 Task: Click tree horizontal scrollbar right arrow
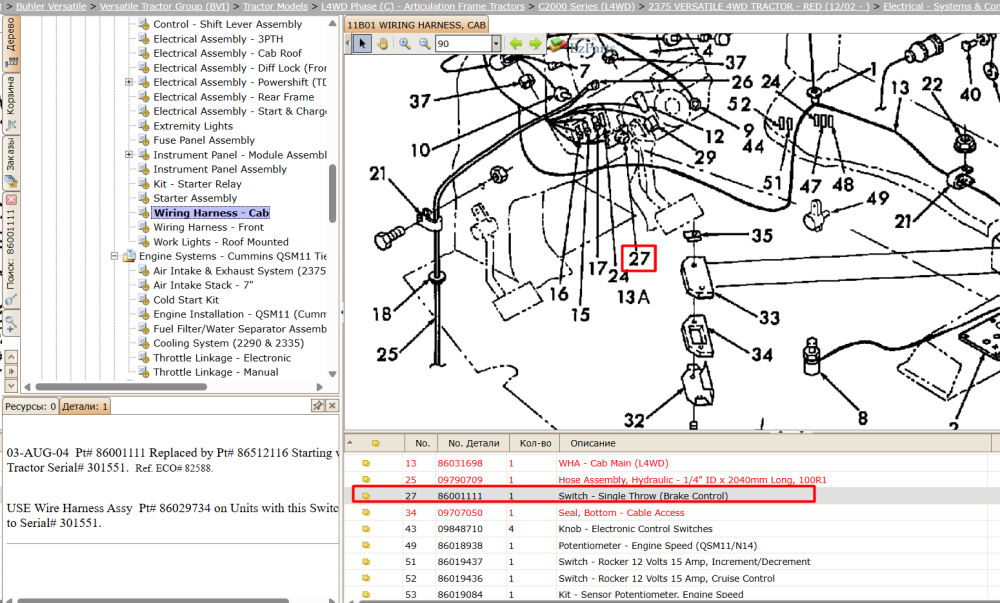pos(320,387)
